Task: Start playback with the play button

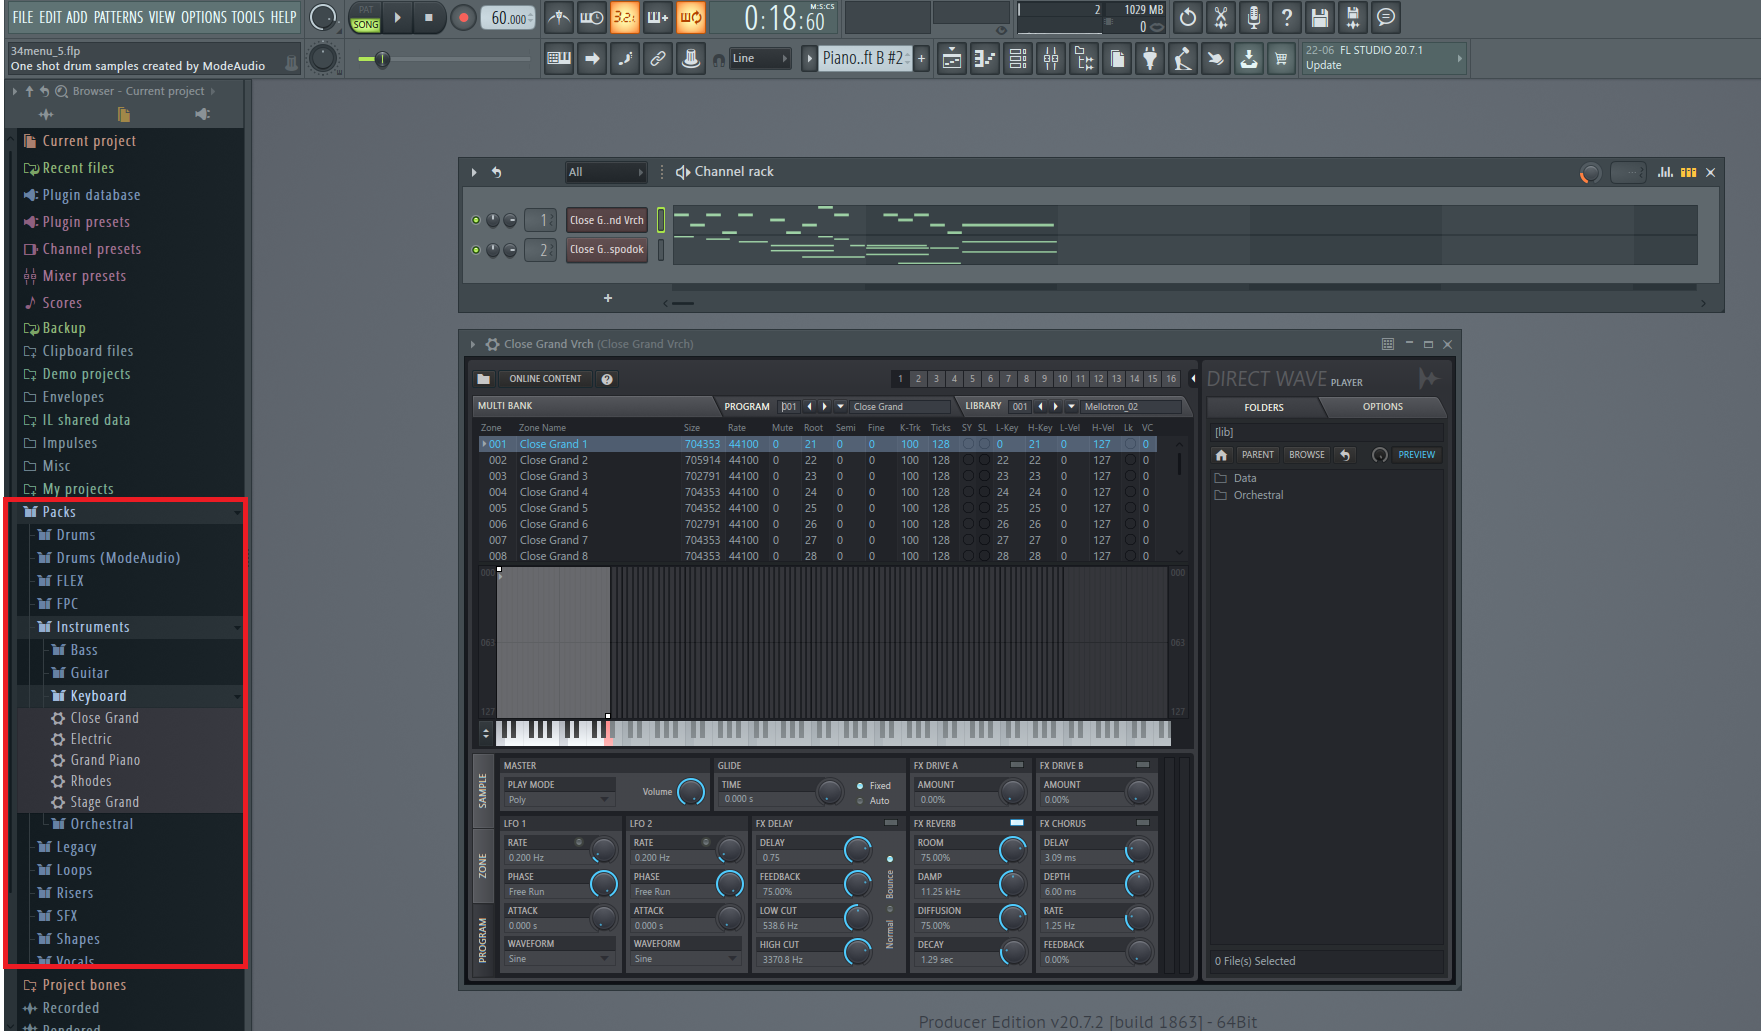Action: click(397, 17)
